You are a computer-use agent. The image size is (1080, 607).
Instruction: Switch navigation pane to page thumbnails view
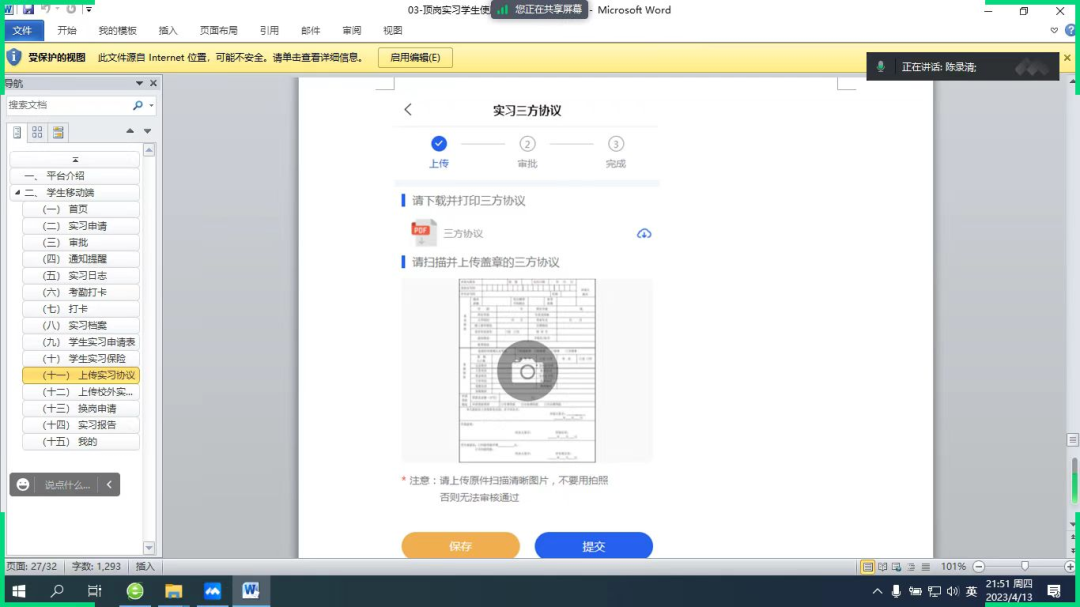37,132
